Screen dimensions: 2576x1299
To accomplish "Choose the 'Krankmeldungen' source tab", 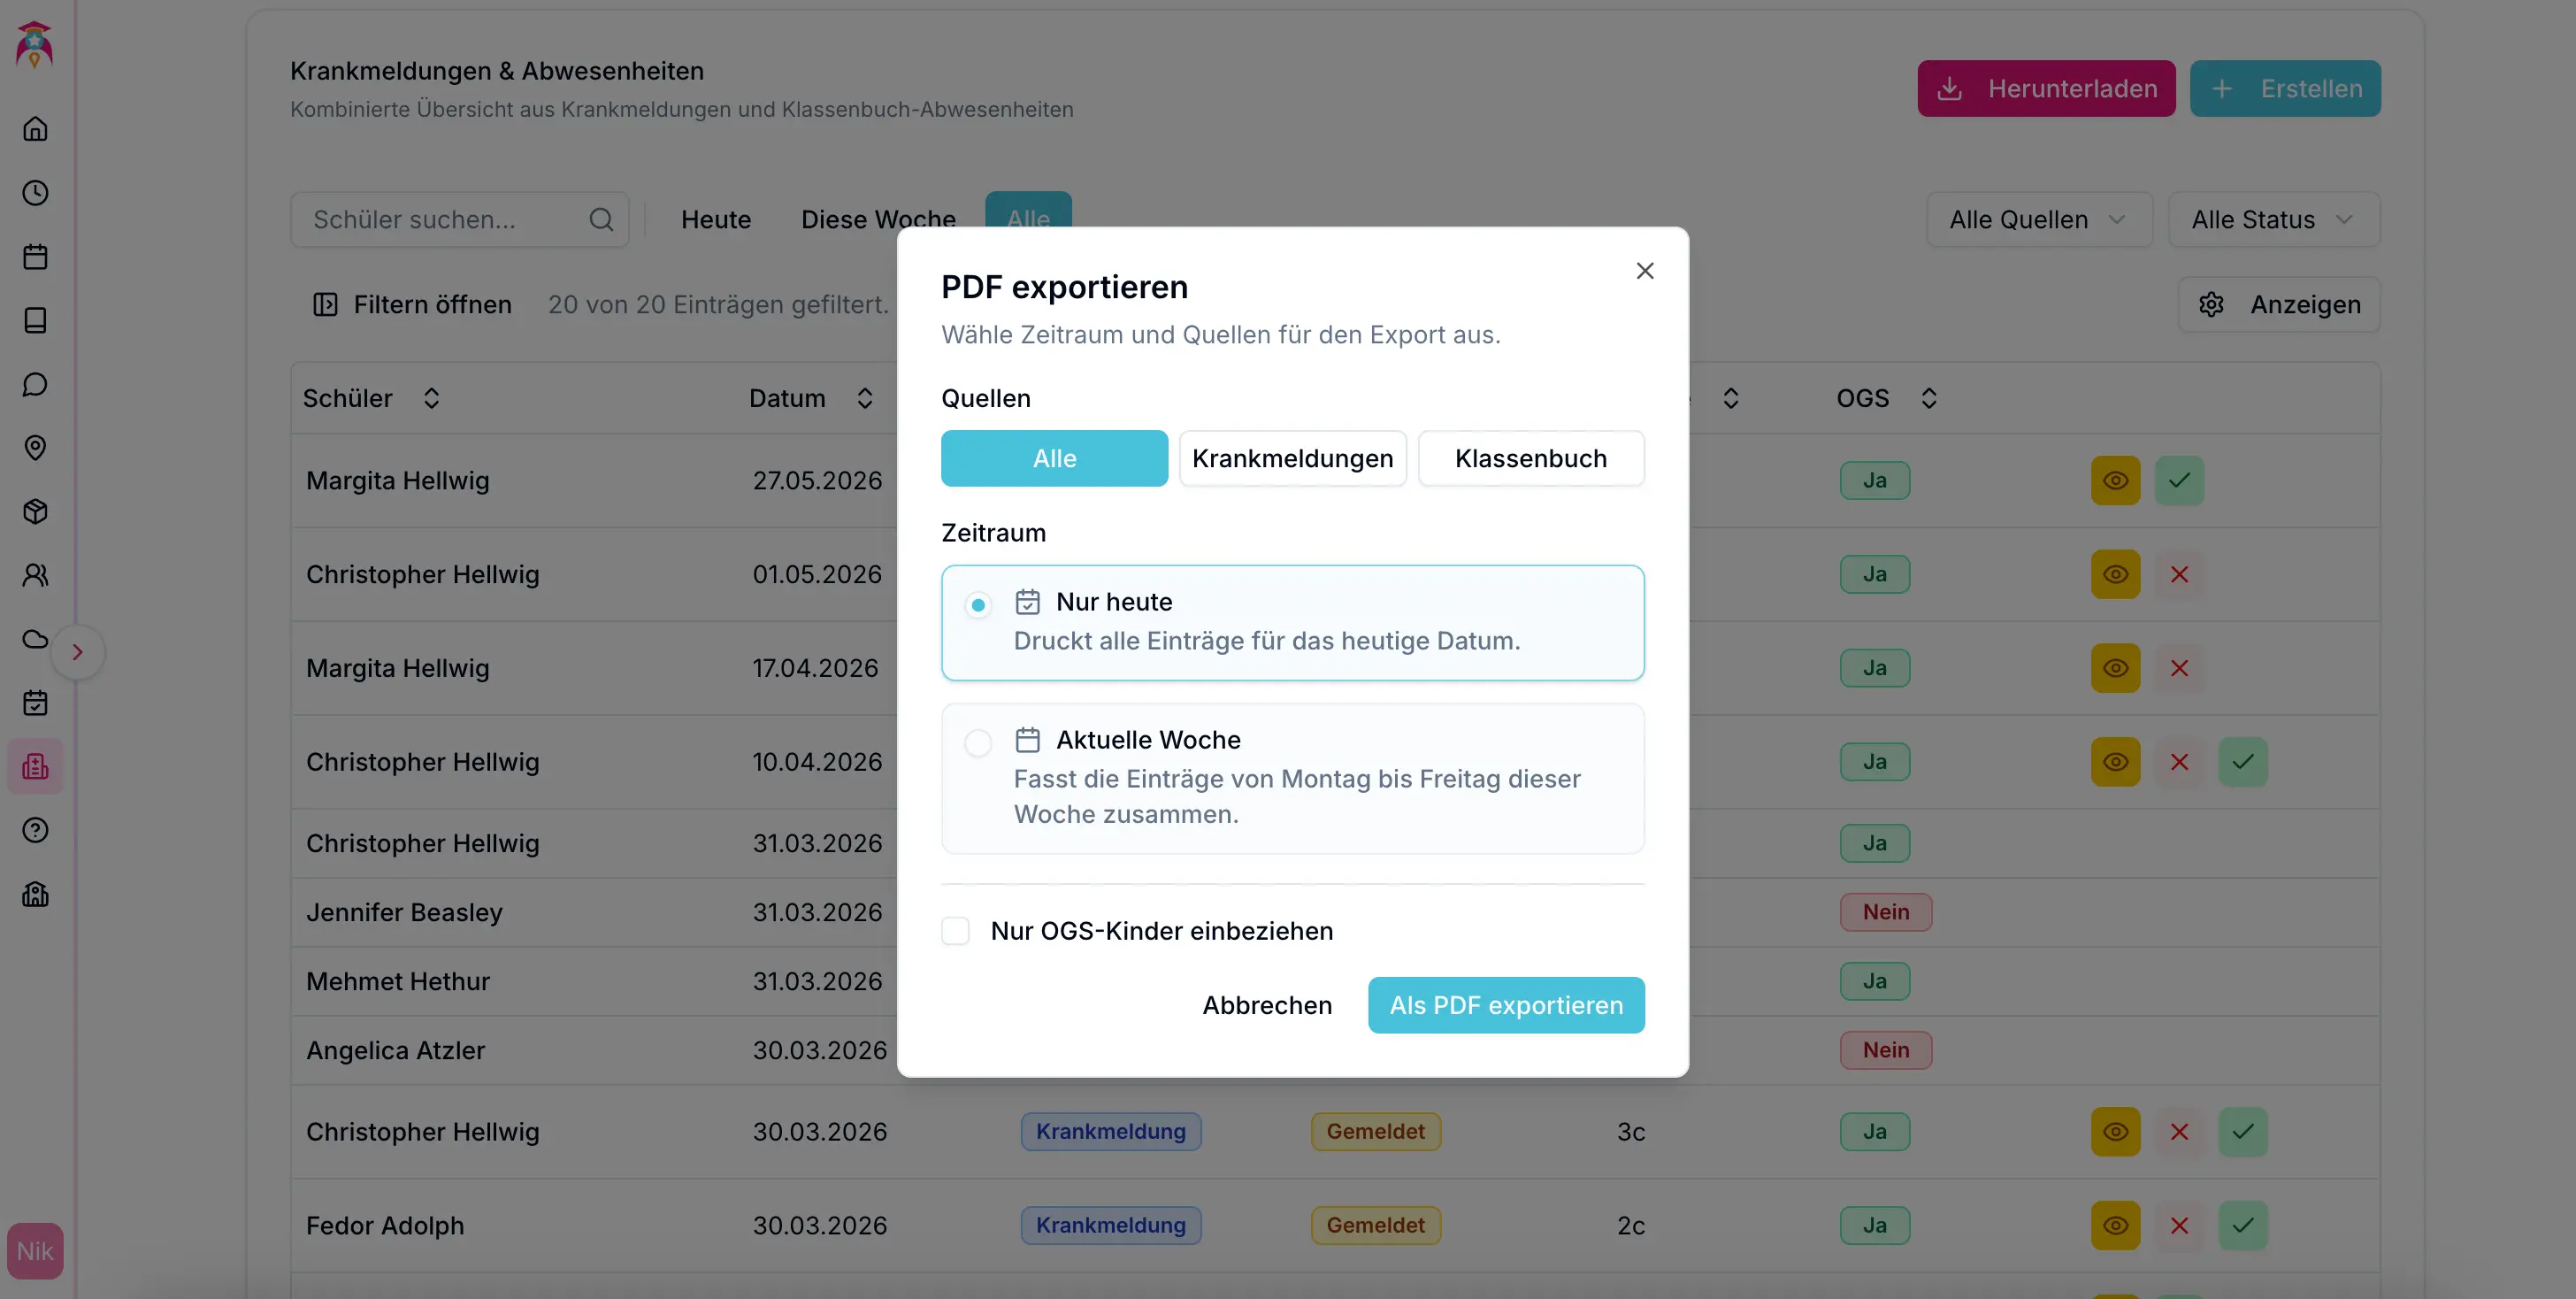I will (x=1292, y=459).
